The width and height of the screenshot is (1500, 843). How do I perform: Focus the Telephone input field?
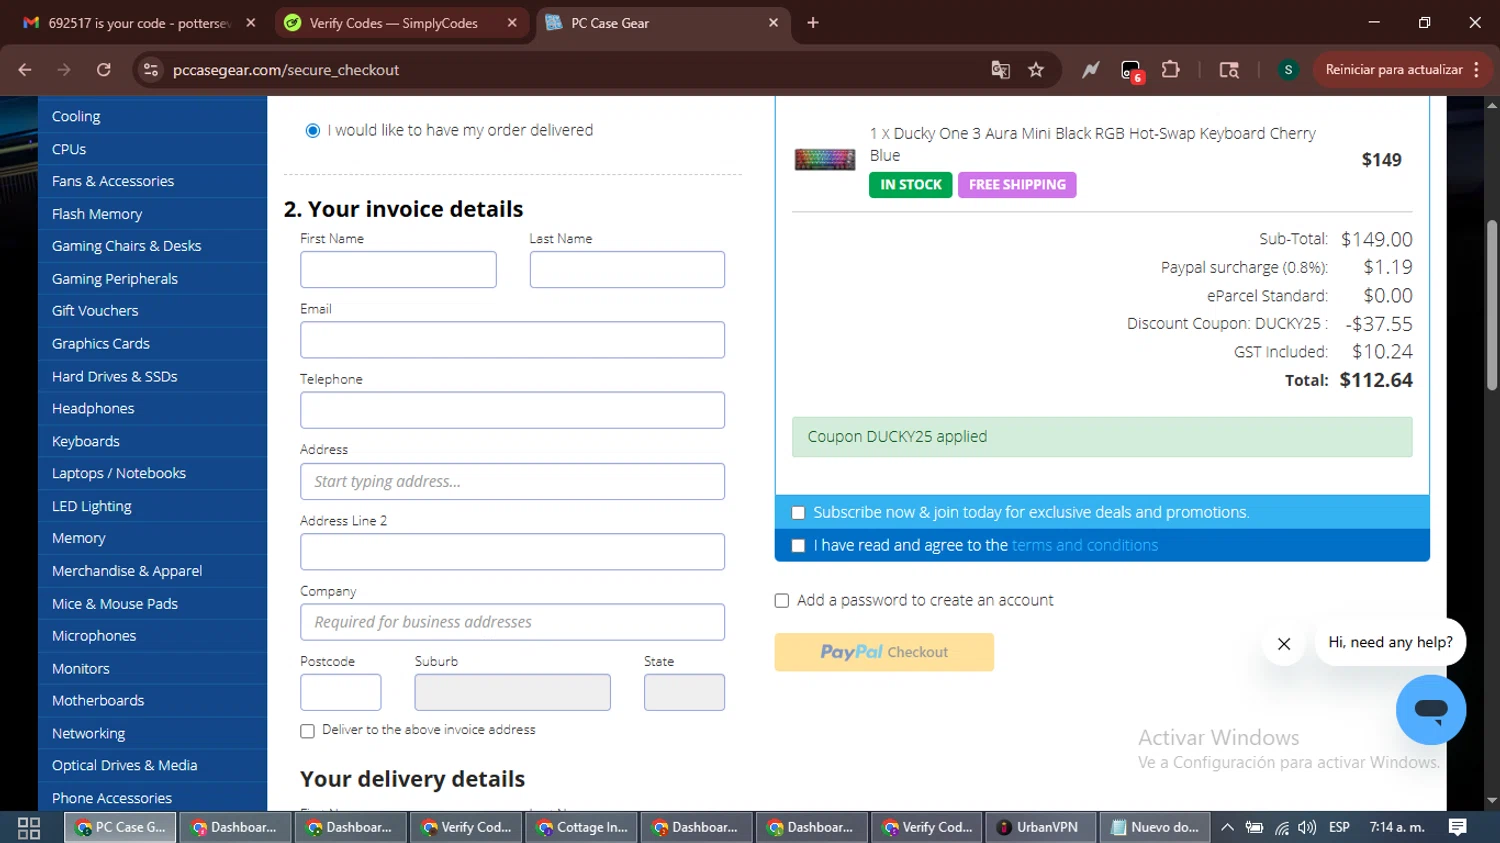(x=512, y=410)
